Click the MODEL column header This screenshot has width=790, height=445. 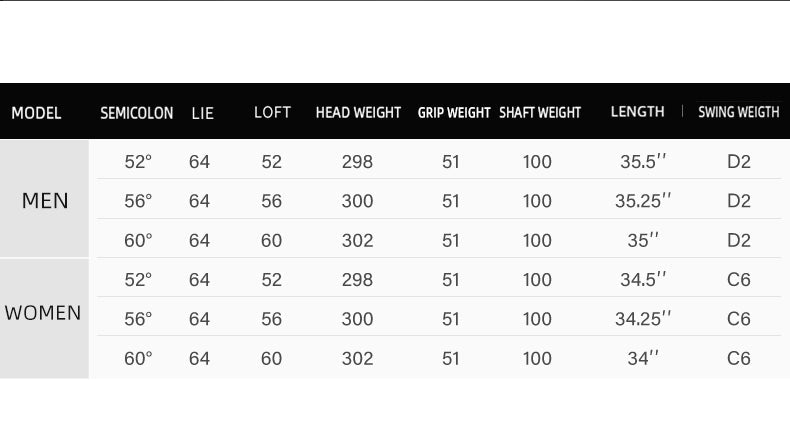click(36, 113)
